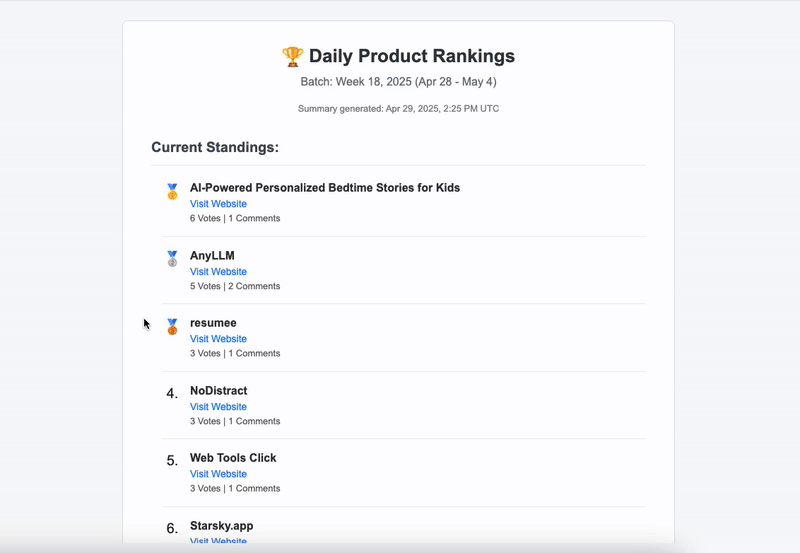
Task: Click the "5 Votes | 2 Comments" text
Action: (235, 286)
